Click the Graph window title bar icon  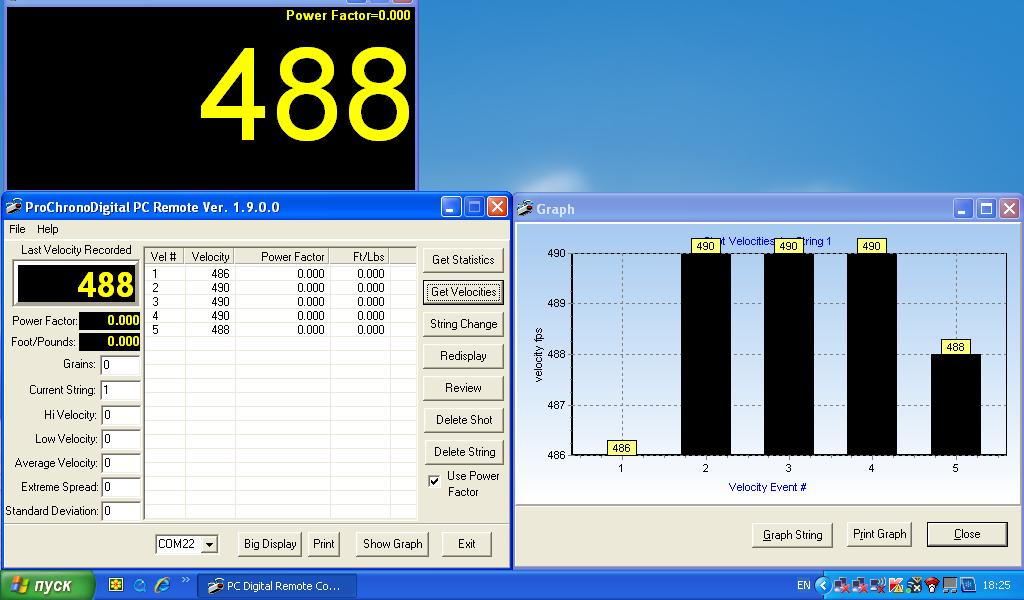tap(525, 209)
